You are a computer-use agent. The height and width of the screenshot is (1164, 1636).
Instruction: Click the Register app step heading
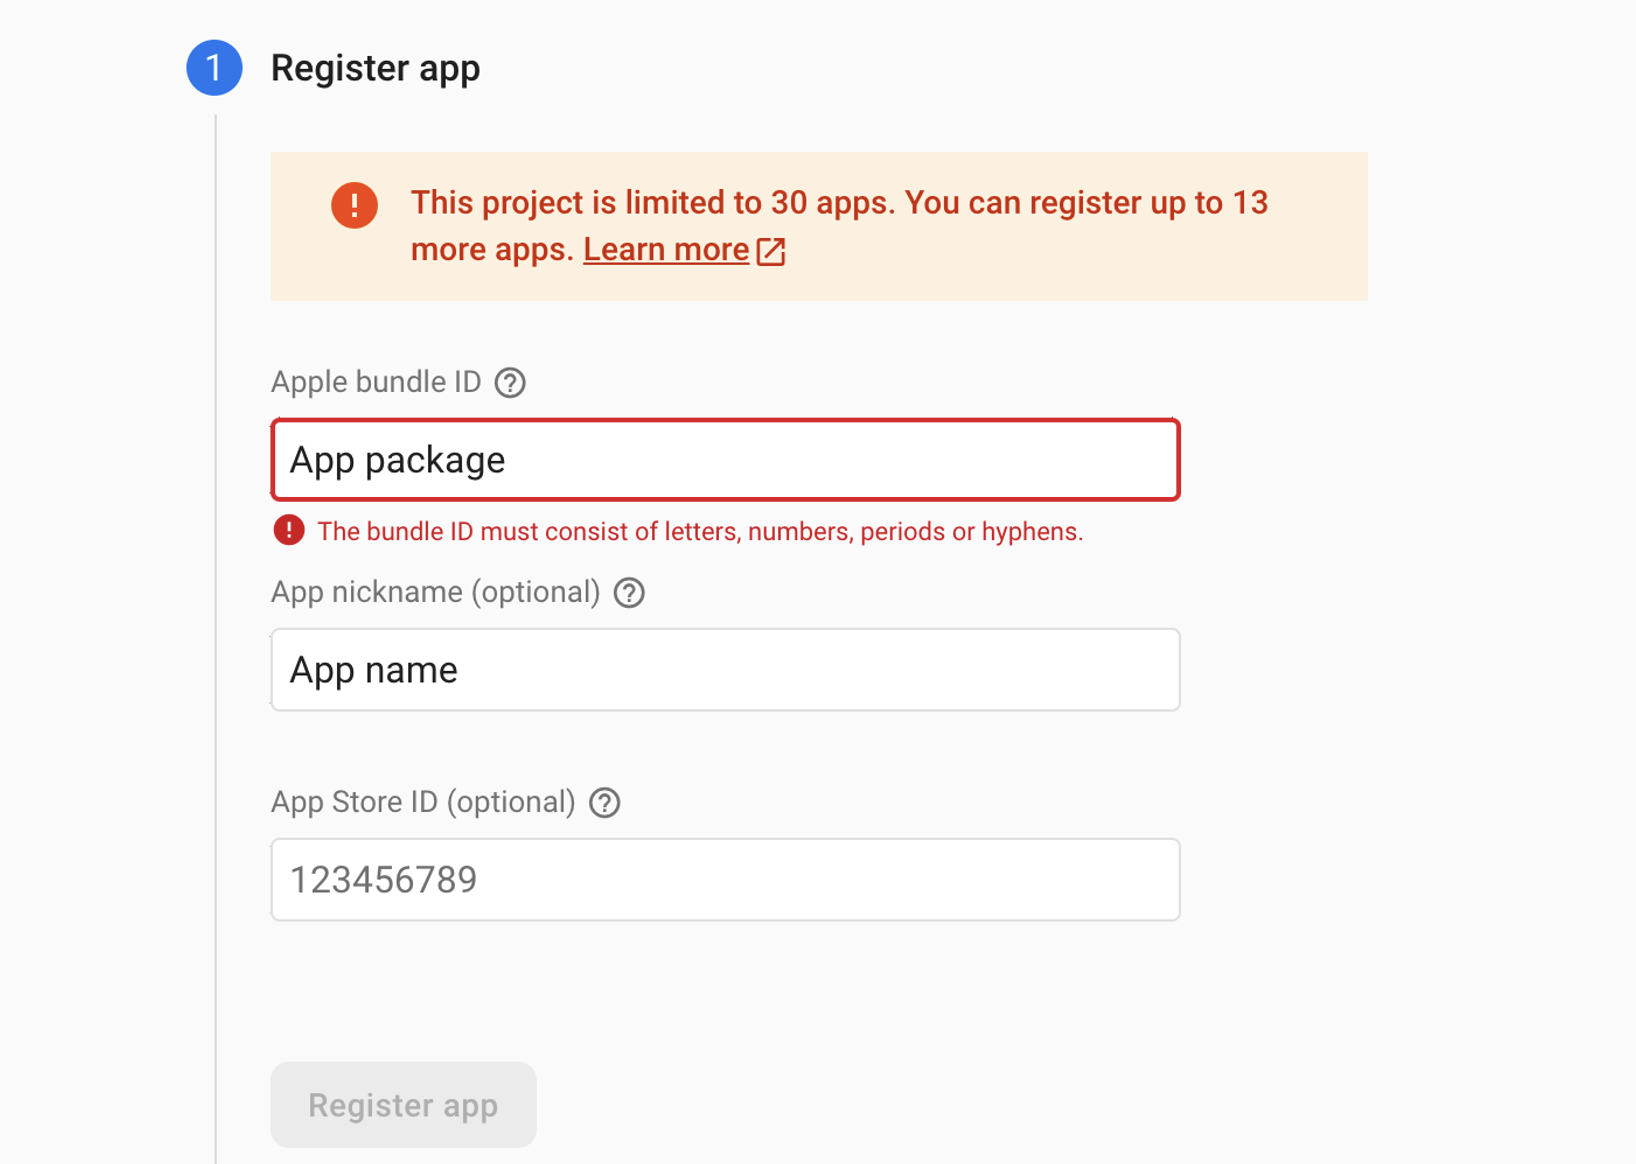point(375,68)
